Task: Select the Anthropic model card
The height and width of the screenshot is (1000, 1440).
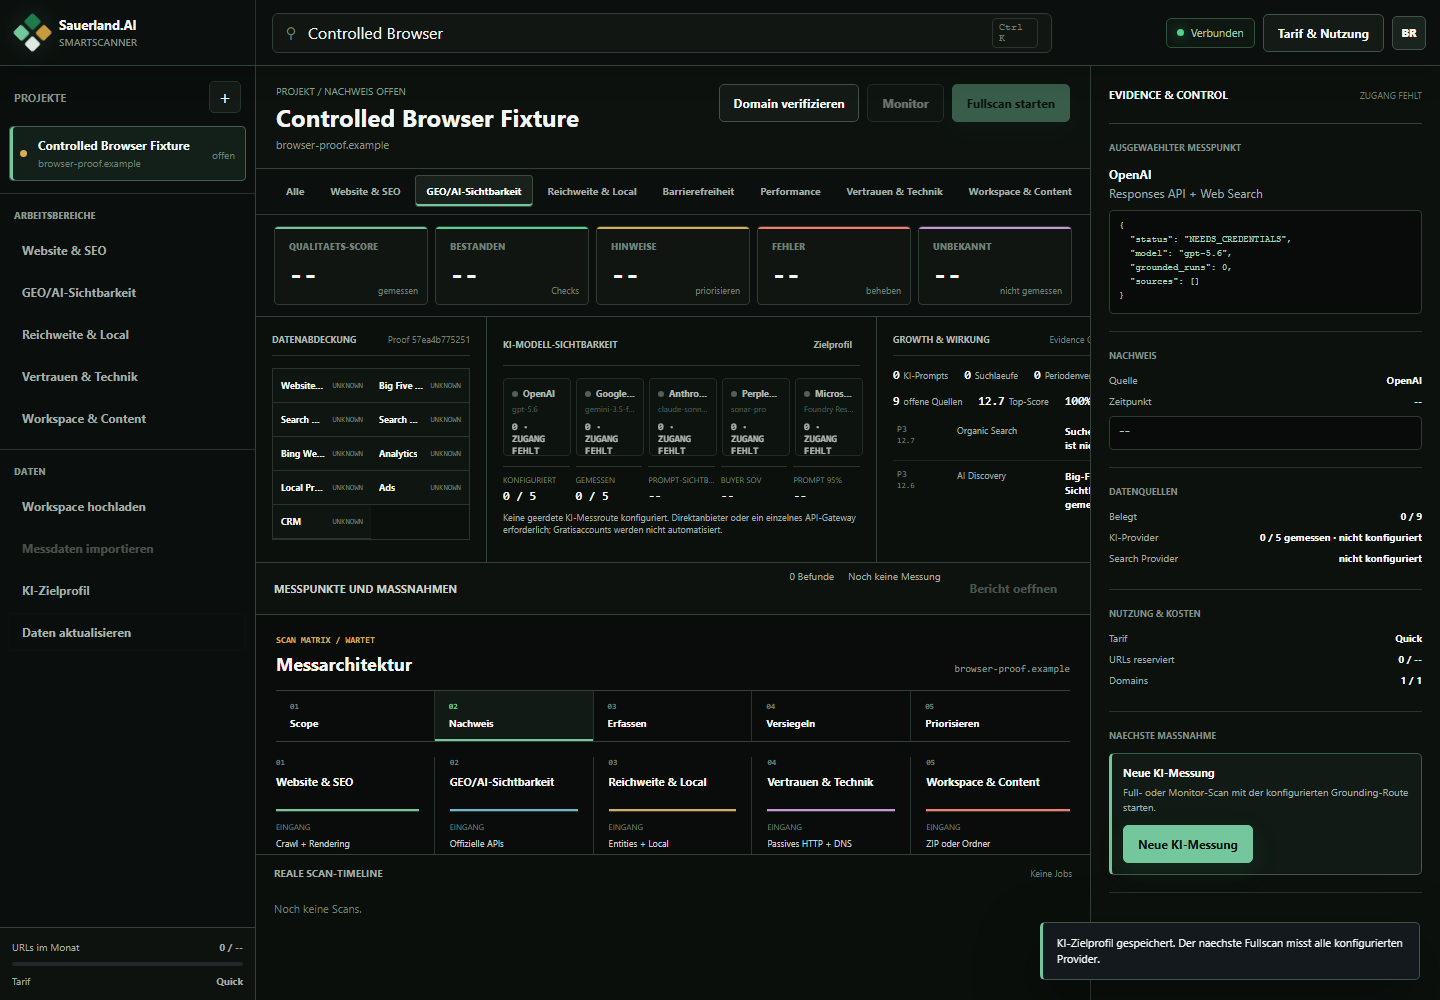Action: pyautogui.click(x=683, y=417)
